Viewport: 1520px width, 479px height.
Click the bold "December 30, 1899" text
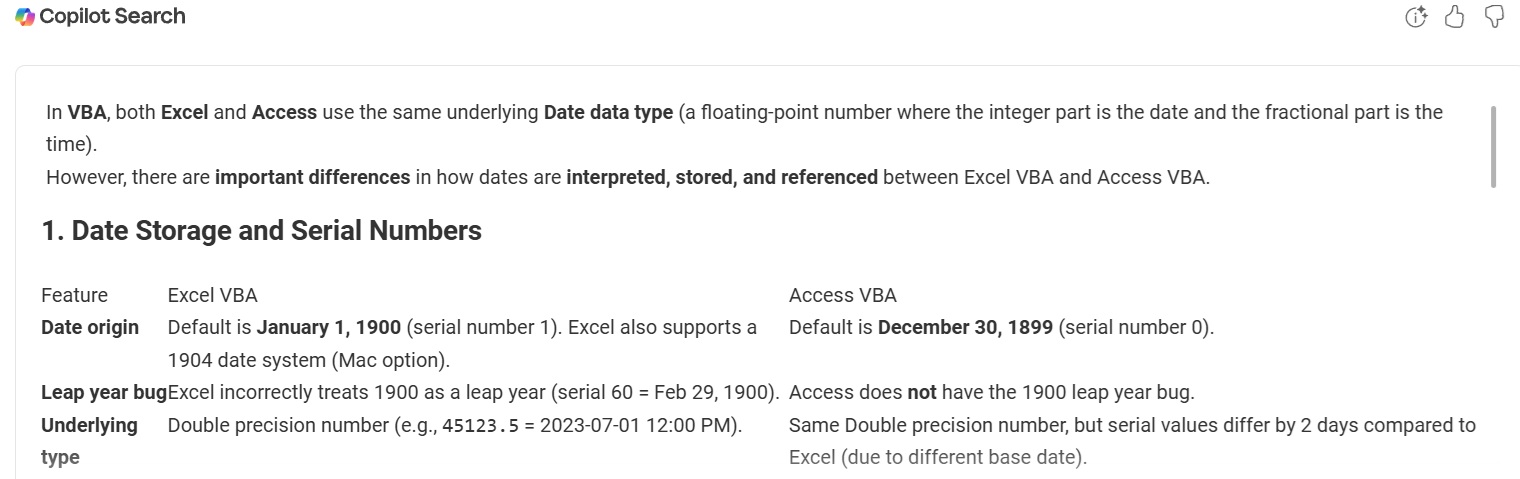[965, 327]
